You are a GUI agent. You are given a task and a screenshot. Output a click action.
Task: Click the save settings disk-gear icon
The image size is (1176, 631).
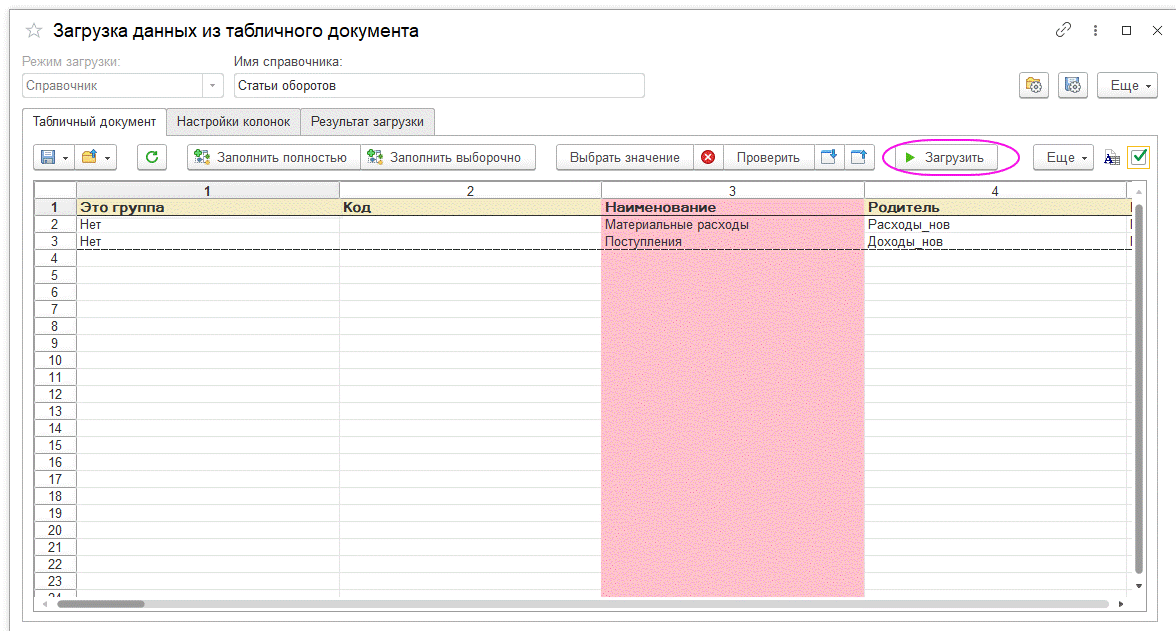[1072, 86]
